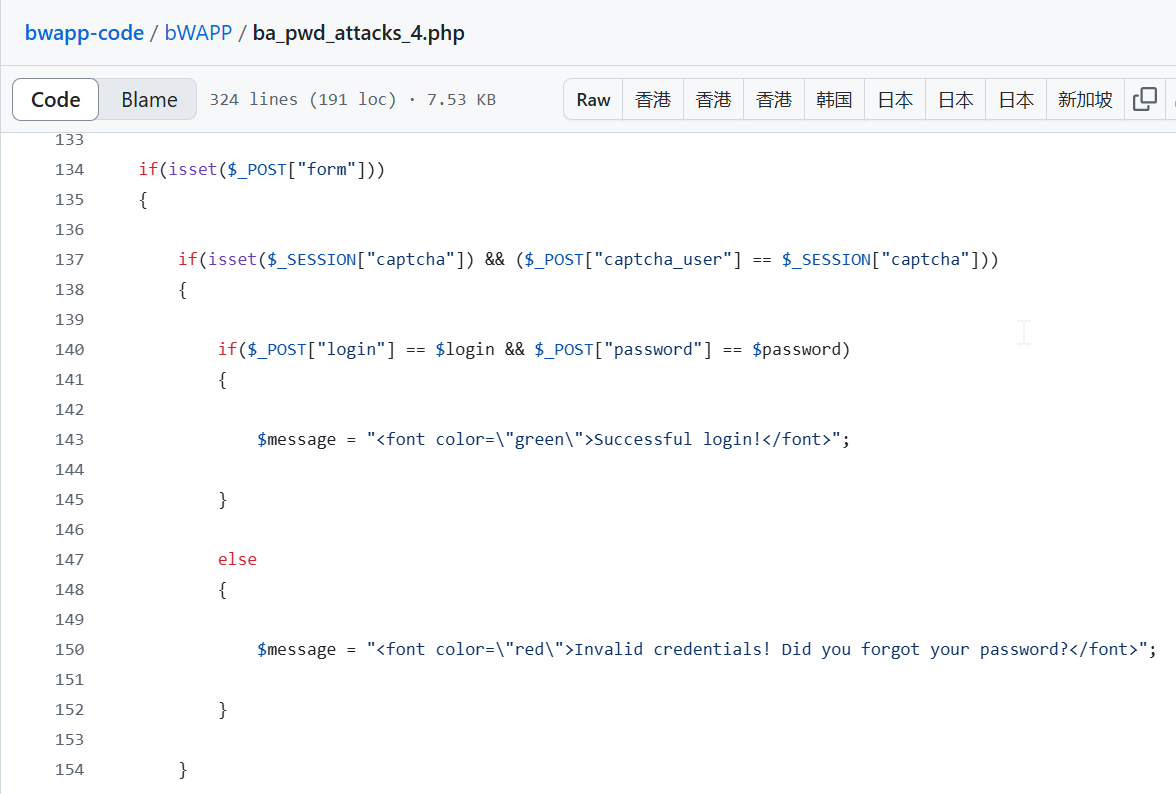
Task: Select line number 134
Action: [70, 169]
